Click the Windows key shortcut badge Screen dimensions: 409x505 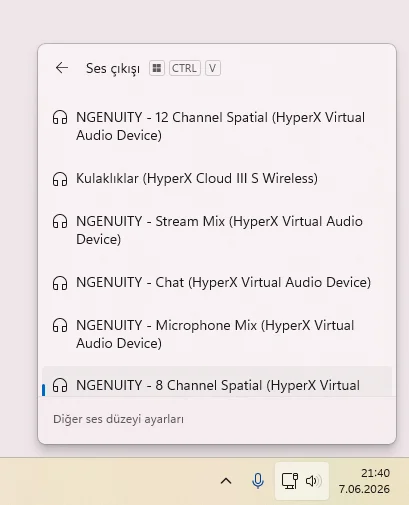pos(157,68)
